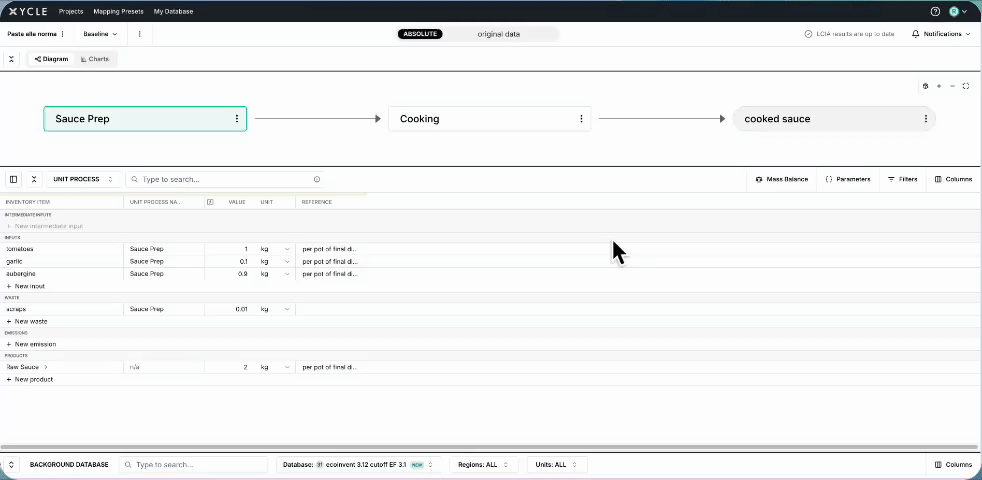Viewport: 982px width, 480px height.
Task: Add a New emission row
Action: coord(31,344)
